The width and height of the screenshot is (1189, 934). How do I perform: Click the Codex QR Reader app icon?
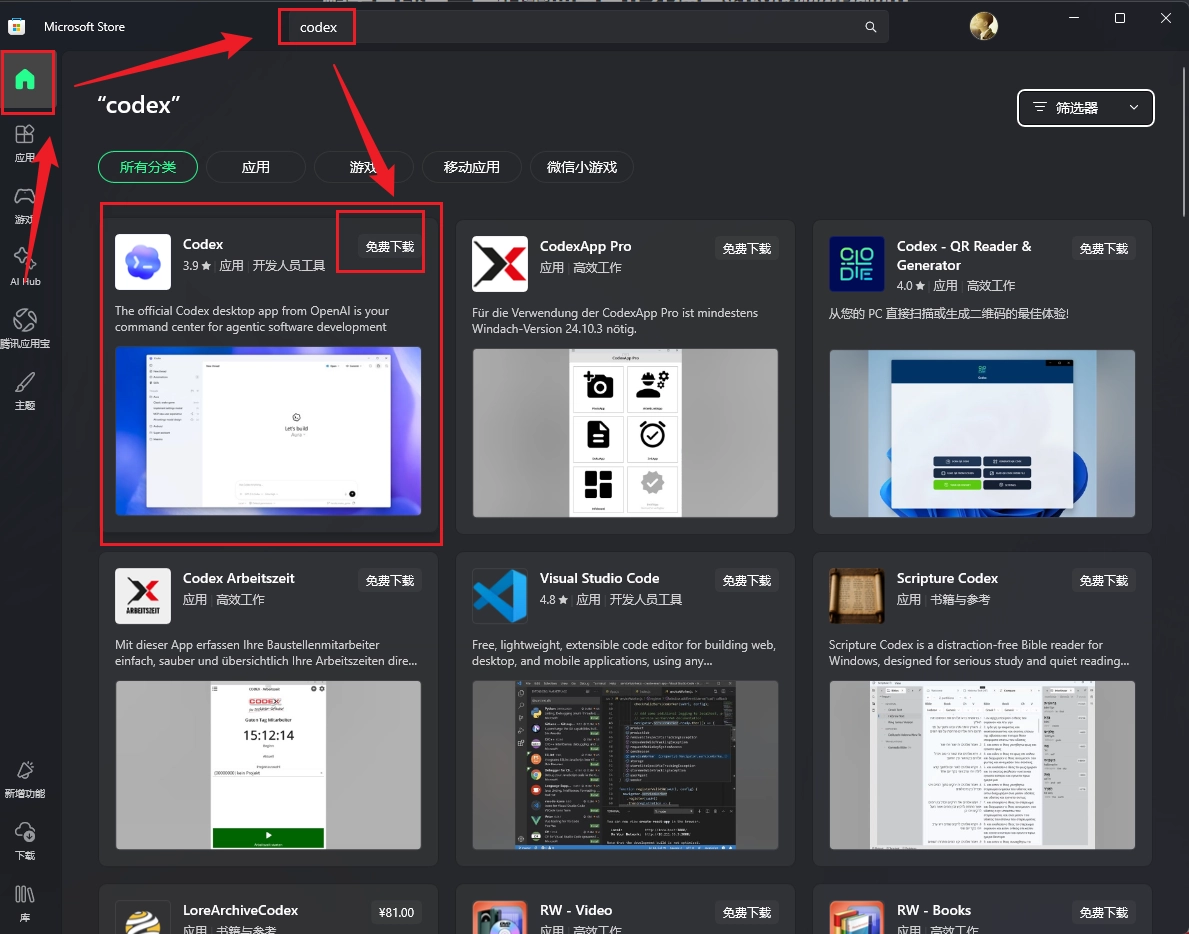(x=857, y=264)
